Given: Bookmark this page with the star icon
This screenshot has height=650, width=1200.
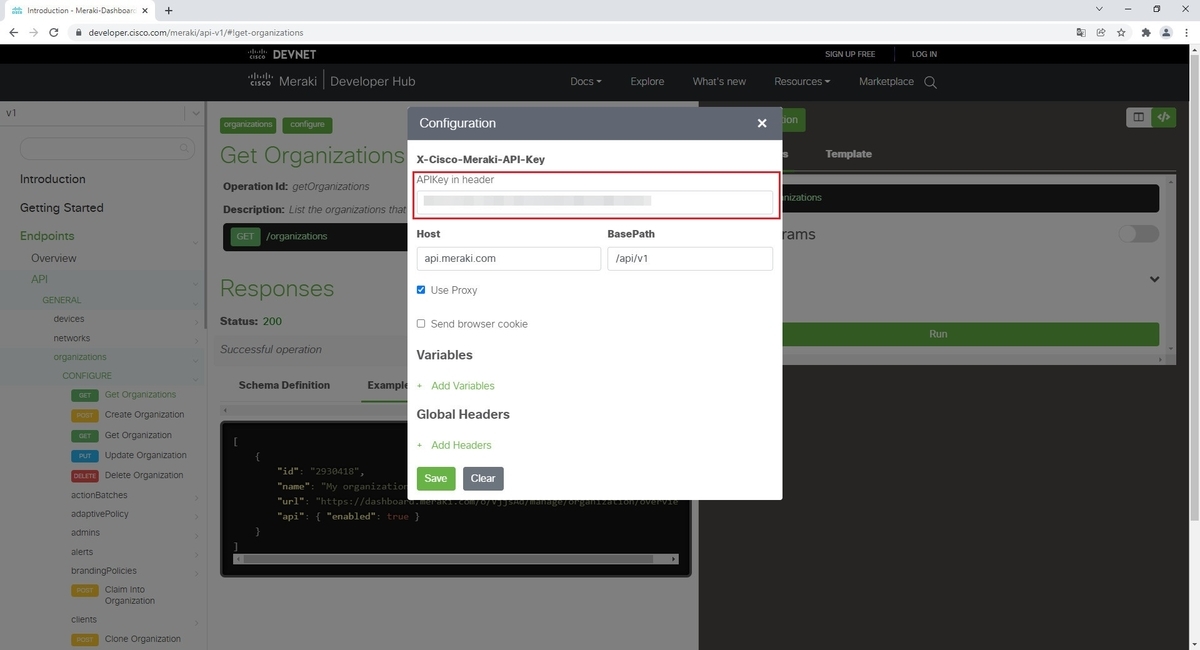Looking at the screenshot, I should point(1121,32).
